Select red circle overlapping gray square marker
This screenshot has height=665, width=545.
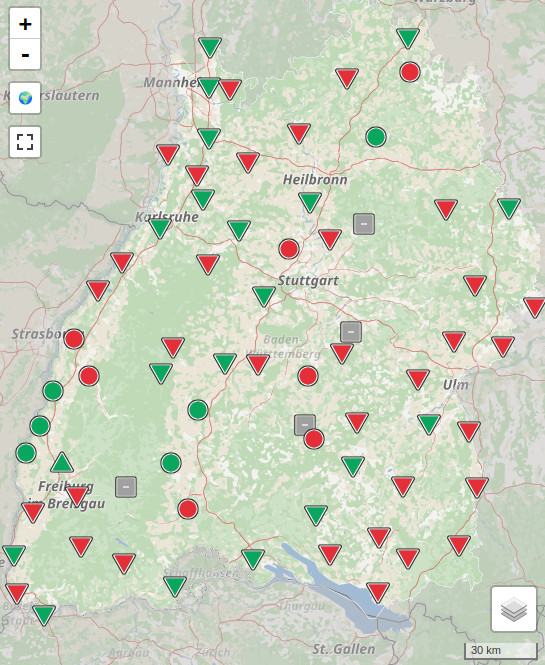click(314, 439)
